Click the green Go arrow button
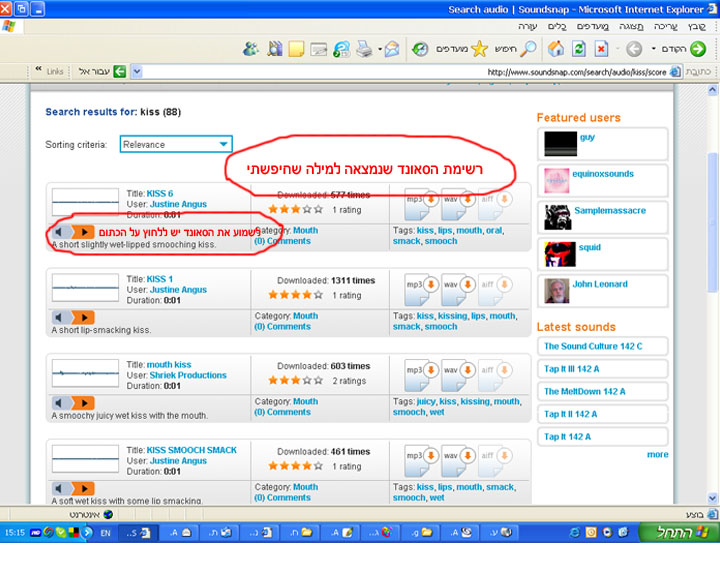This screenshot has width=720, height=576. tap(119, 71)
